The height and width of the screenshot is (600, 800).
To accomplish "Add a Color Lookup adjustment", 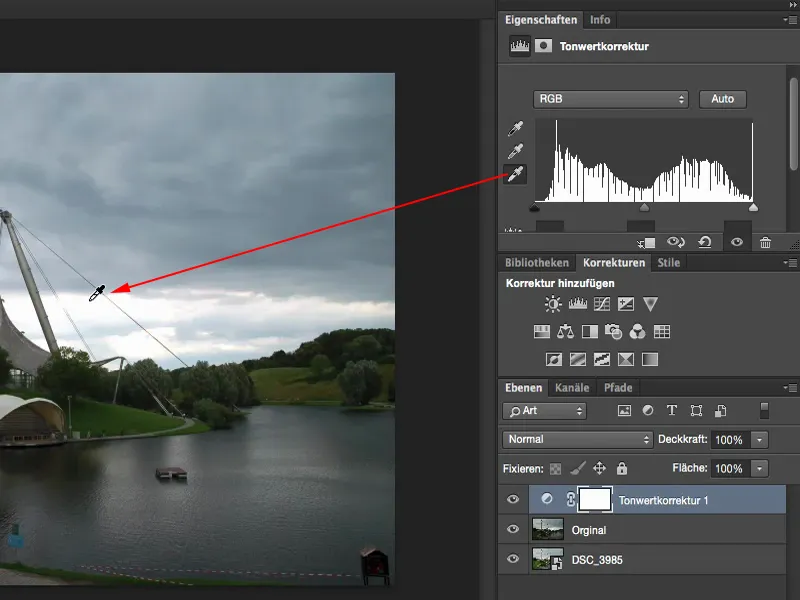I will 662,332.
